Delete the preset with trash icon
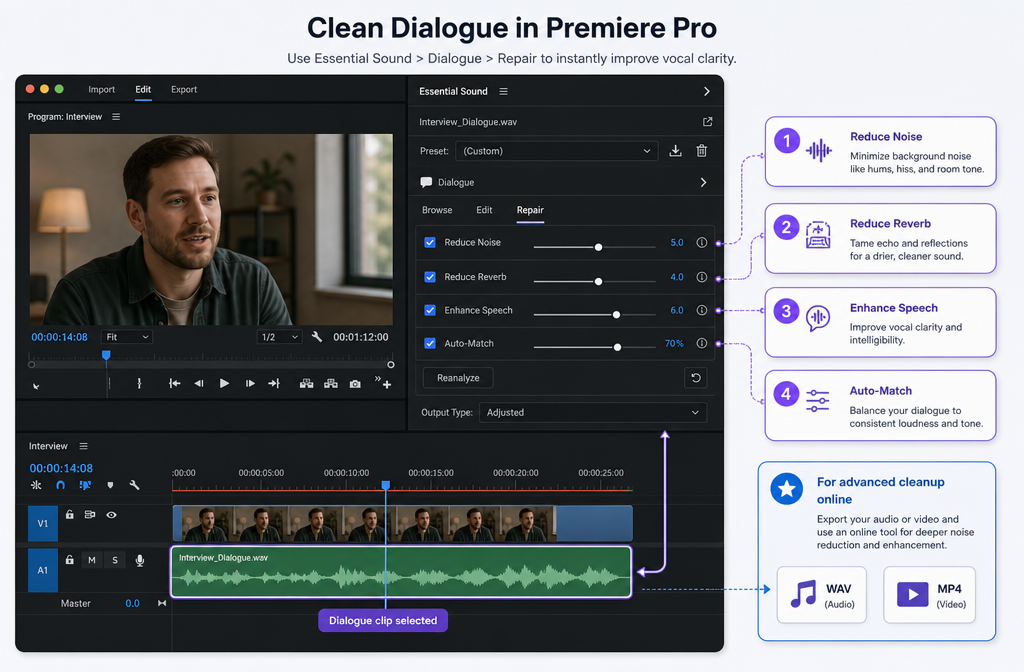 tap(701, 151)
